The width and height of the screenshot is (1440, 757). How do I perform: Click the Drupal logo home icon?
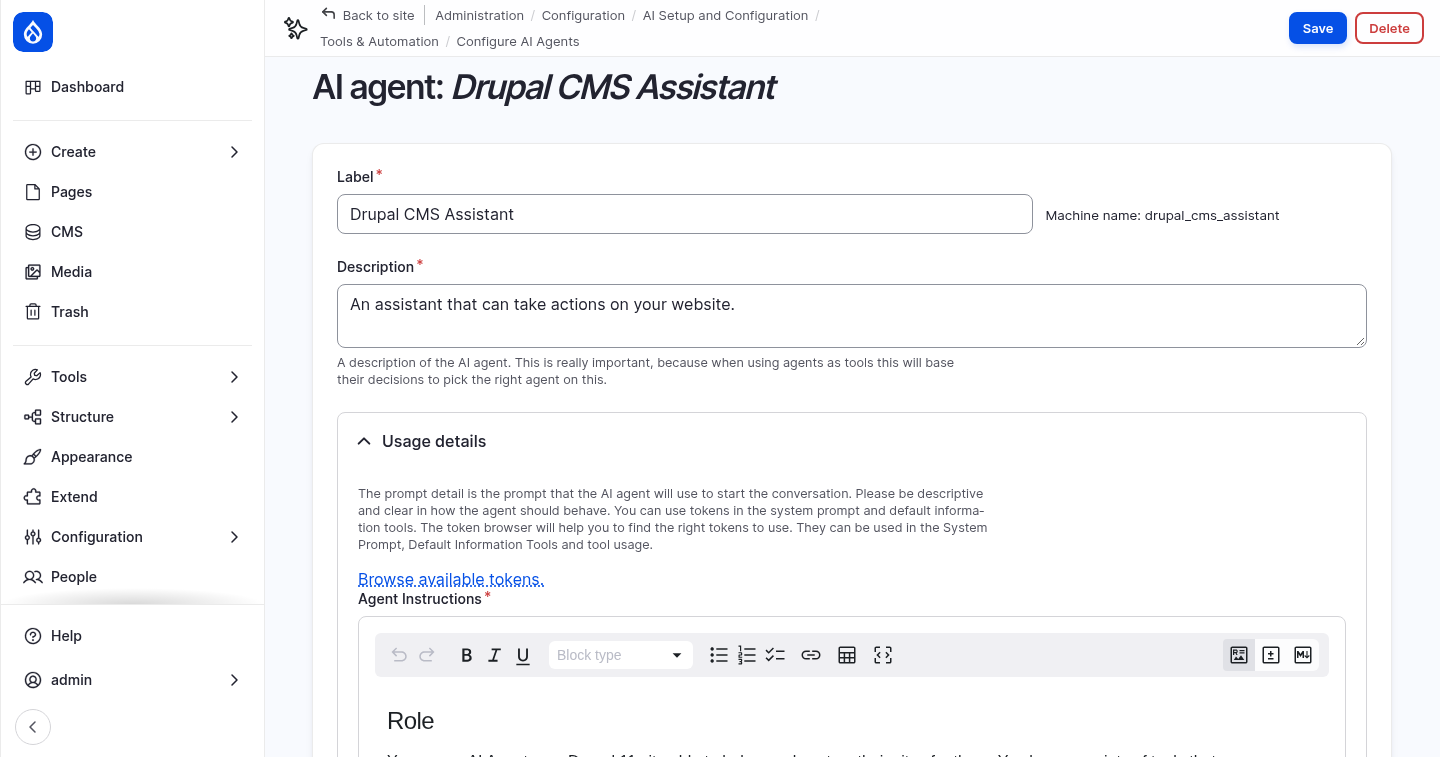point(33,32)
